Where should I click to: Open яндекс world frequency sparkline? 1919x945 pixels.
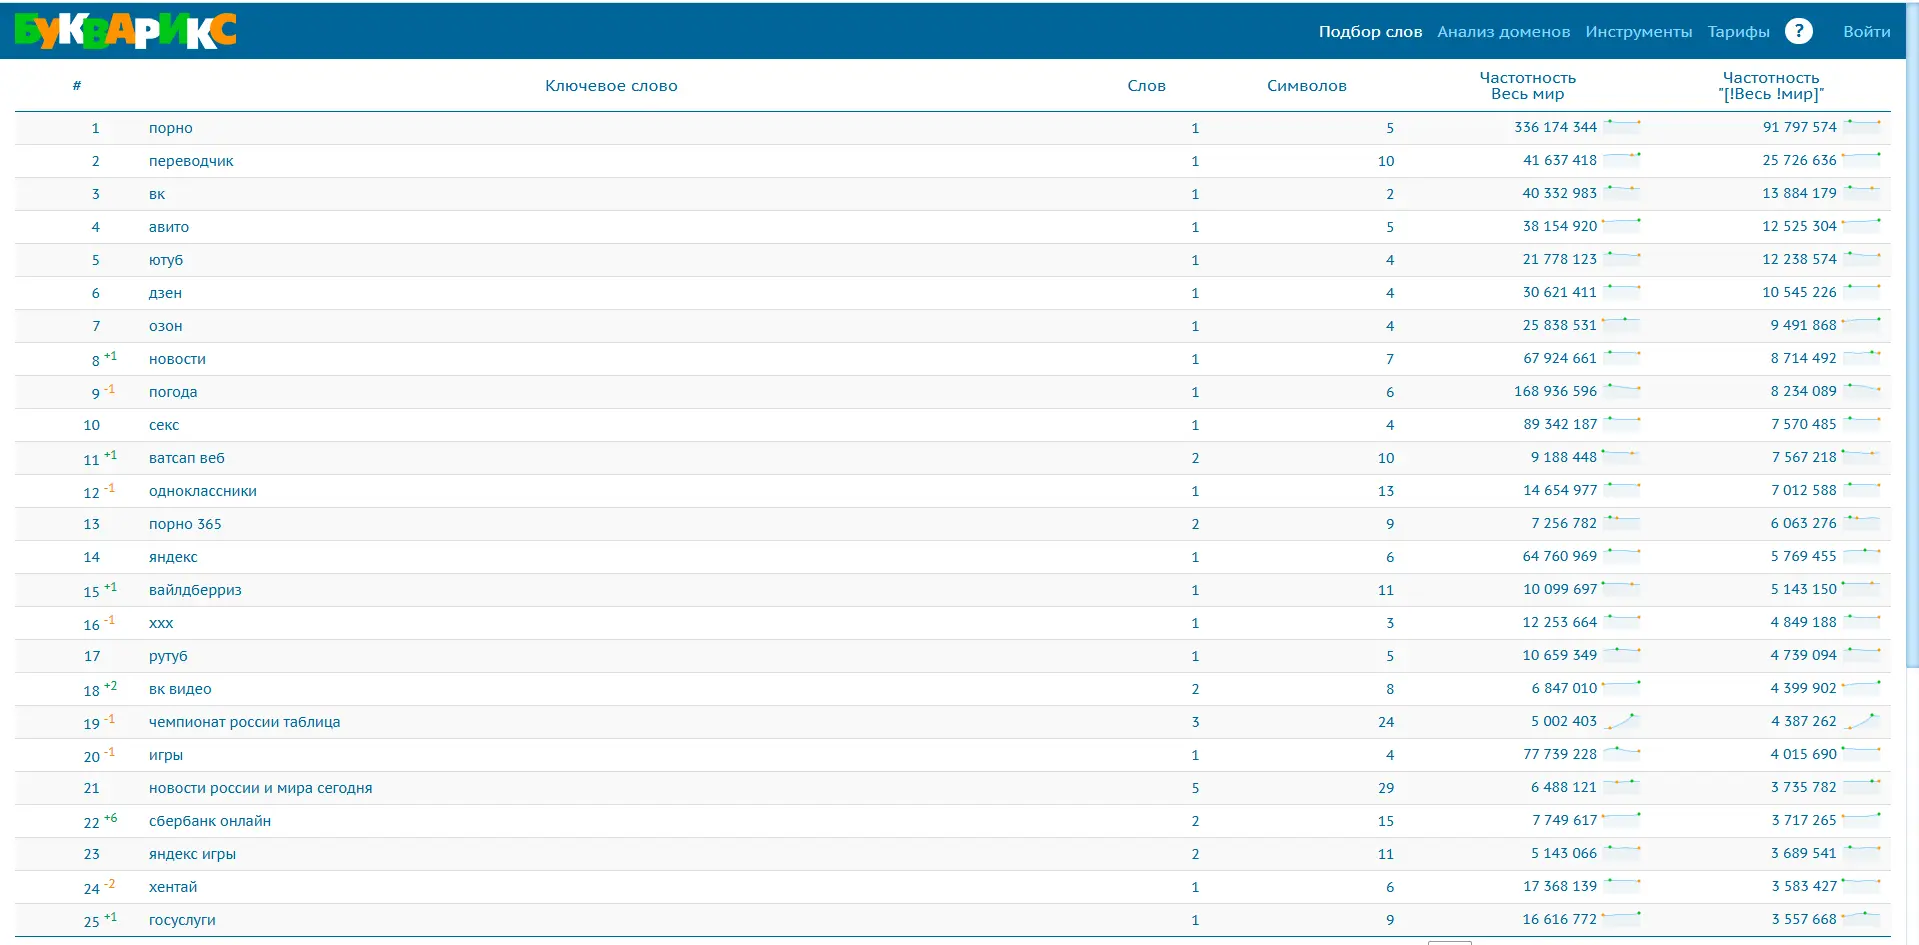pyautogui.click(x=1622, y=556)
